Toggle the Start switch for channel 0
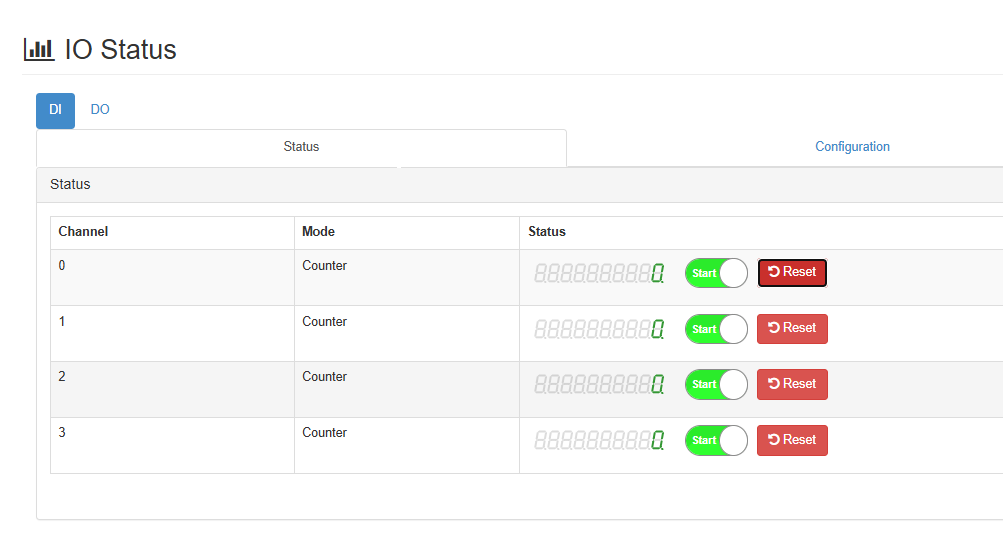 point(716,273)
